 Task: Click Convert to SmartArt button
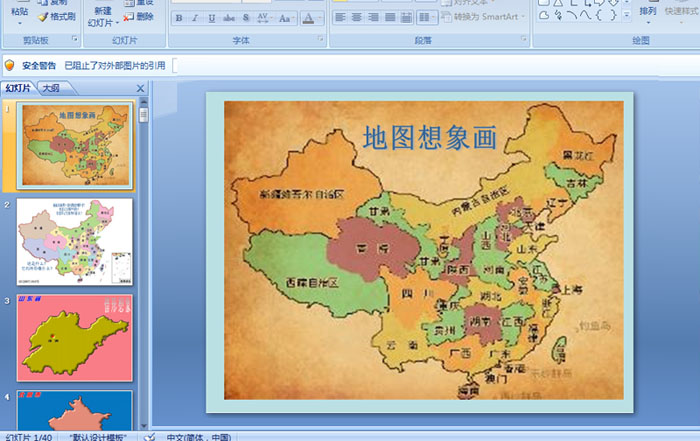[x=483, y=17]
